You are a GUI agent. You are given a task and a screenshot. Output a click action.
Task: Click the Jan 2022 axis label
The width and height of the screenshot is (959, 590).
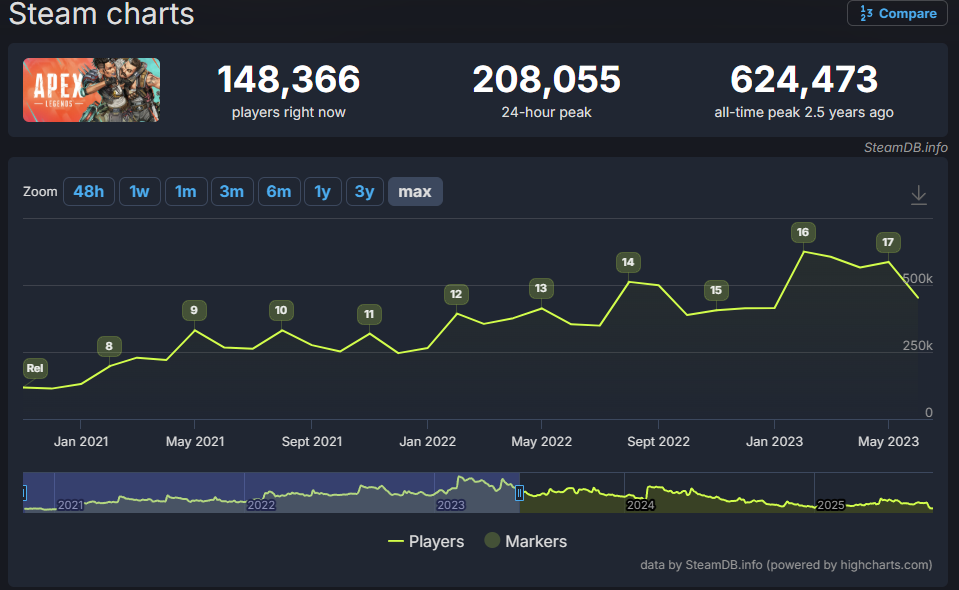click(428, 441)
